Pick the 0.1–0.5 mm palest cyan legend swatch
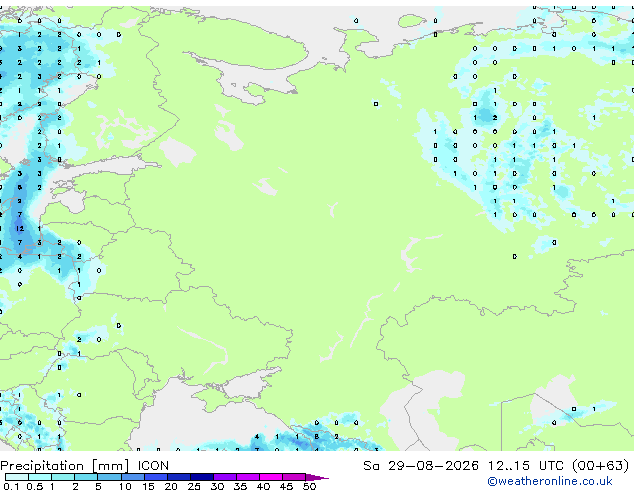The width and height of the screenshot is (634, 490). (17, 477)
